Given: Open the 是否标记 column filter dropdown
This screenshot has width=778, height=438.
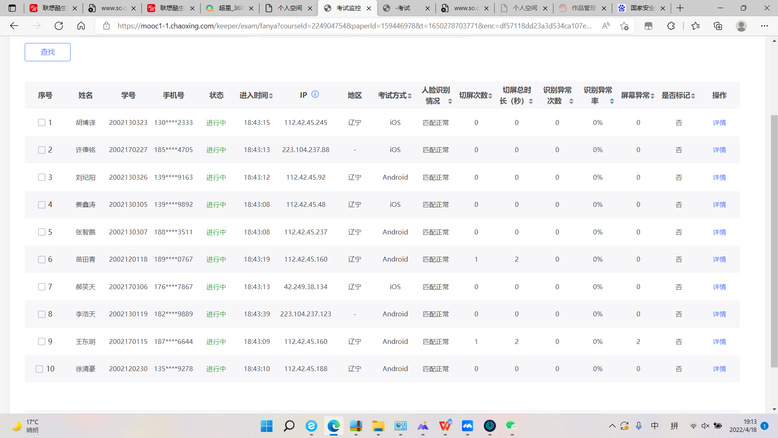Looking at the screenshot, I should tap(693, 96).
